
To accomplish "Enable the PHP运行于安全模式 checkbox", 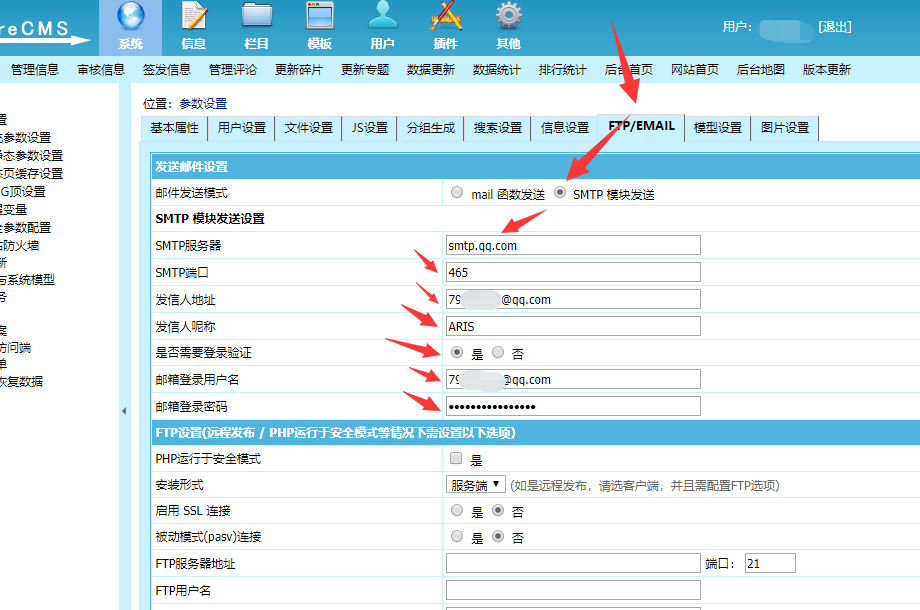I will coord(456,459).
